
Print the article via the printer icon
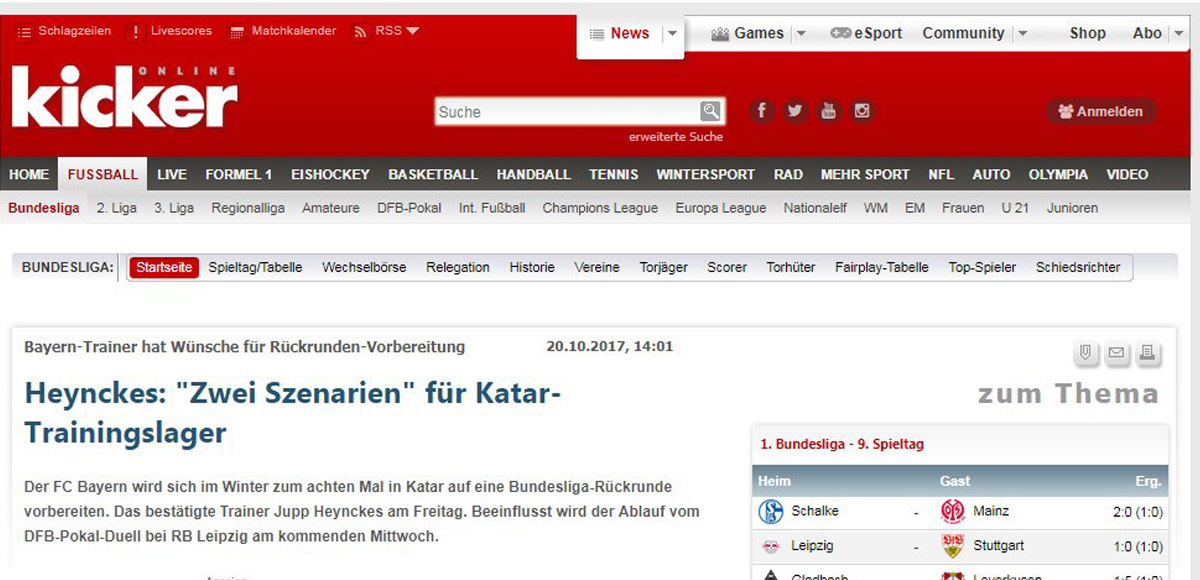pos(1147,352)
